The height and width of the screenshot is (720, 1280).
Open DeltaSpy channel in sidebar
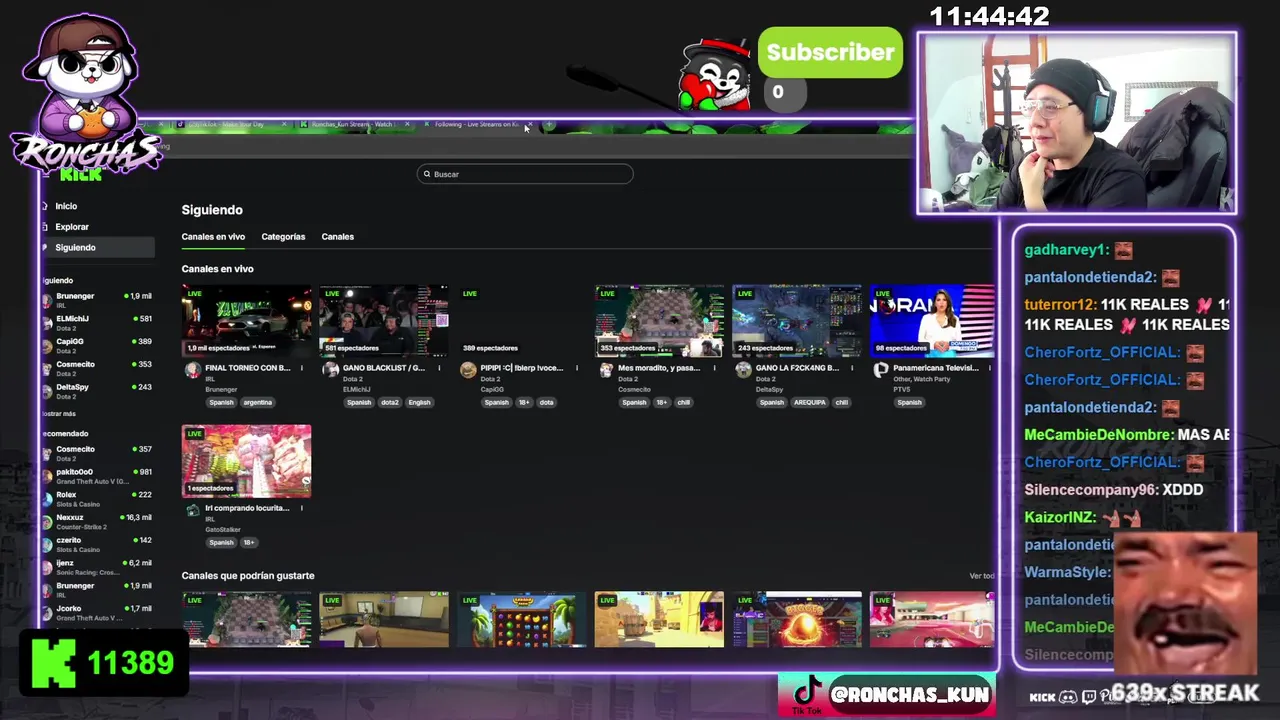[x=97, y=390]
